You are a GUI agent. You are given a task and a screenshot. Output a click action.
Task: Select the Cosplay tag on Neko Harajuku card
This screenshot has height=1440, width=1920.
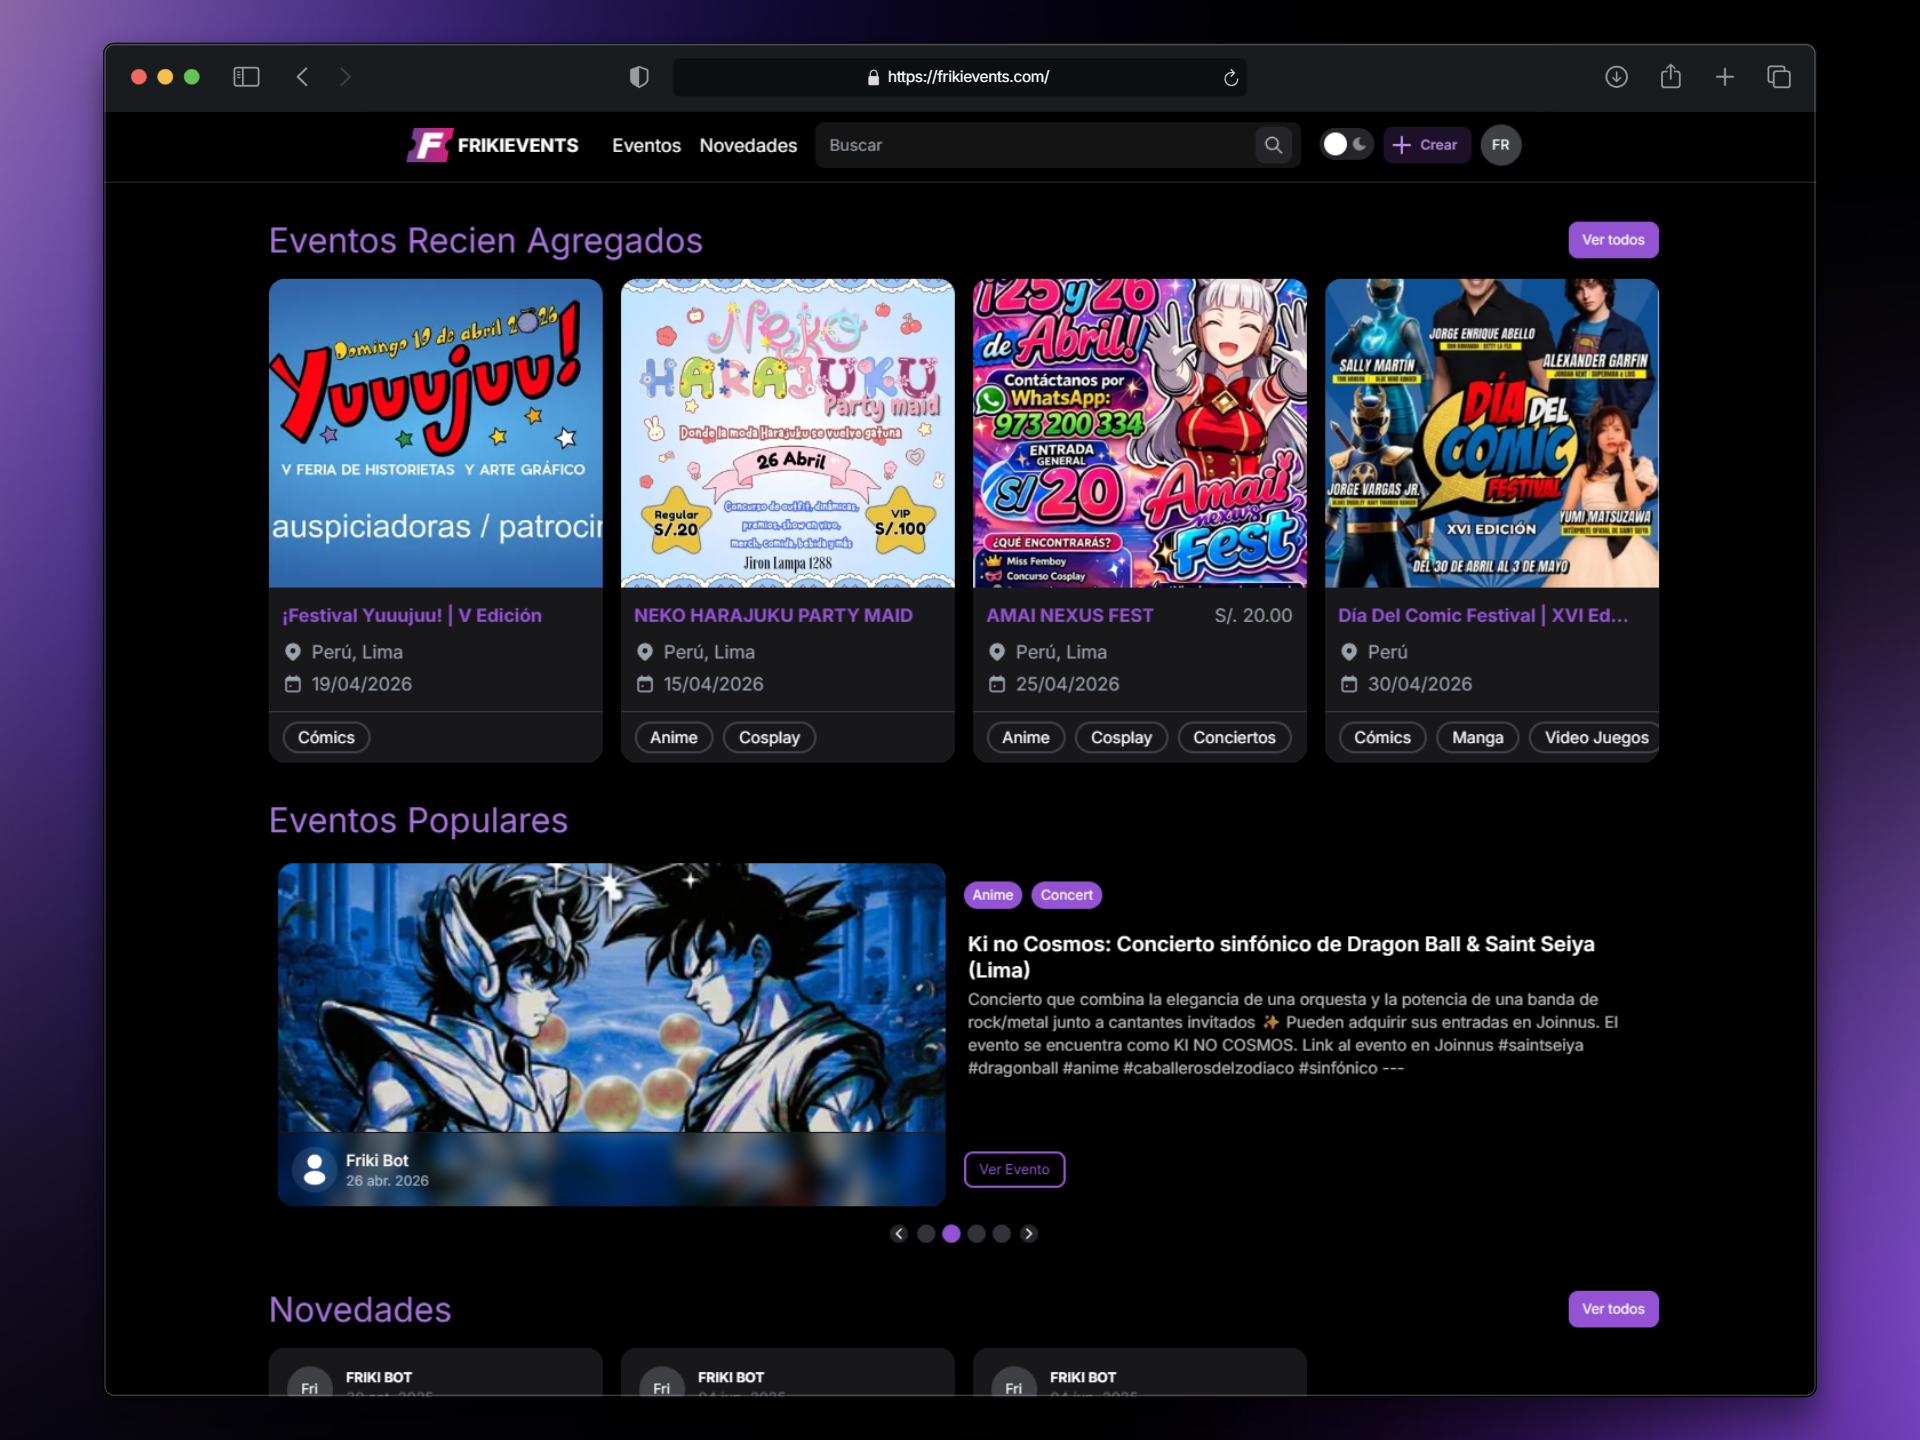(x=769, y=737)
